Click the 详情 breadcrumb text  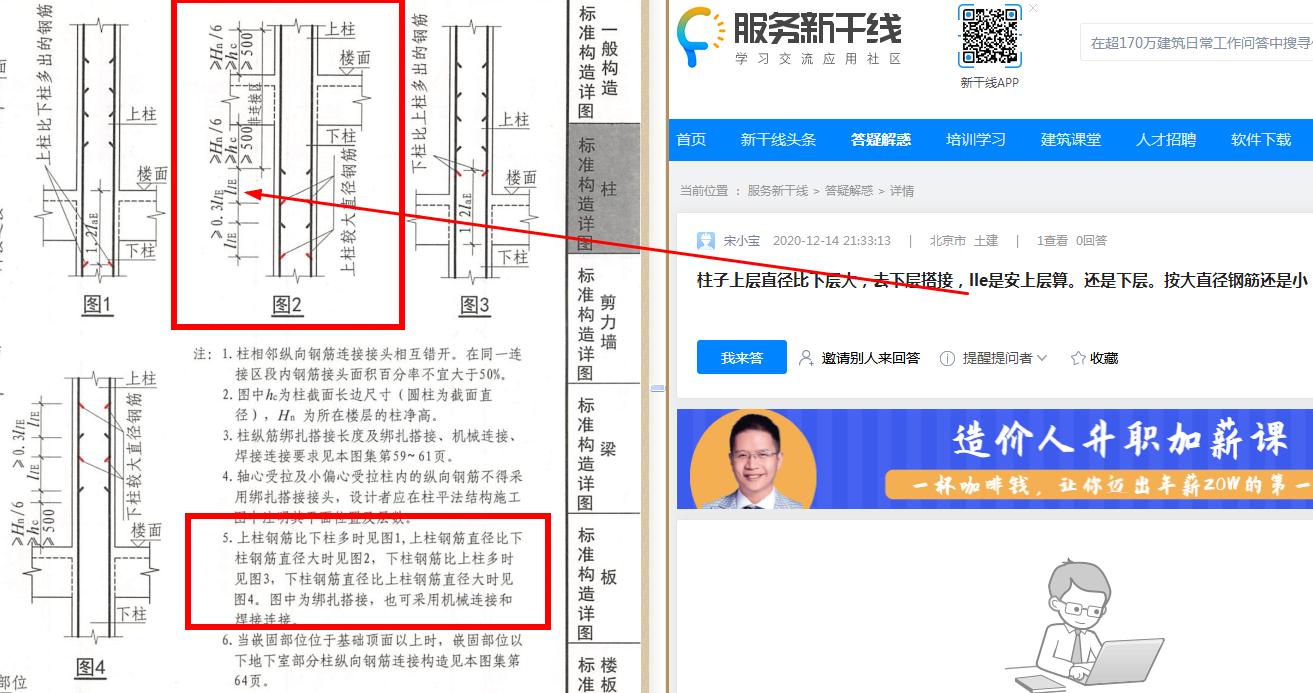click(902, 191)
